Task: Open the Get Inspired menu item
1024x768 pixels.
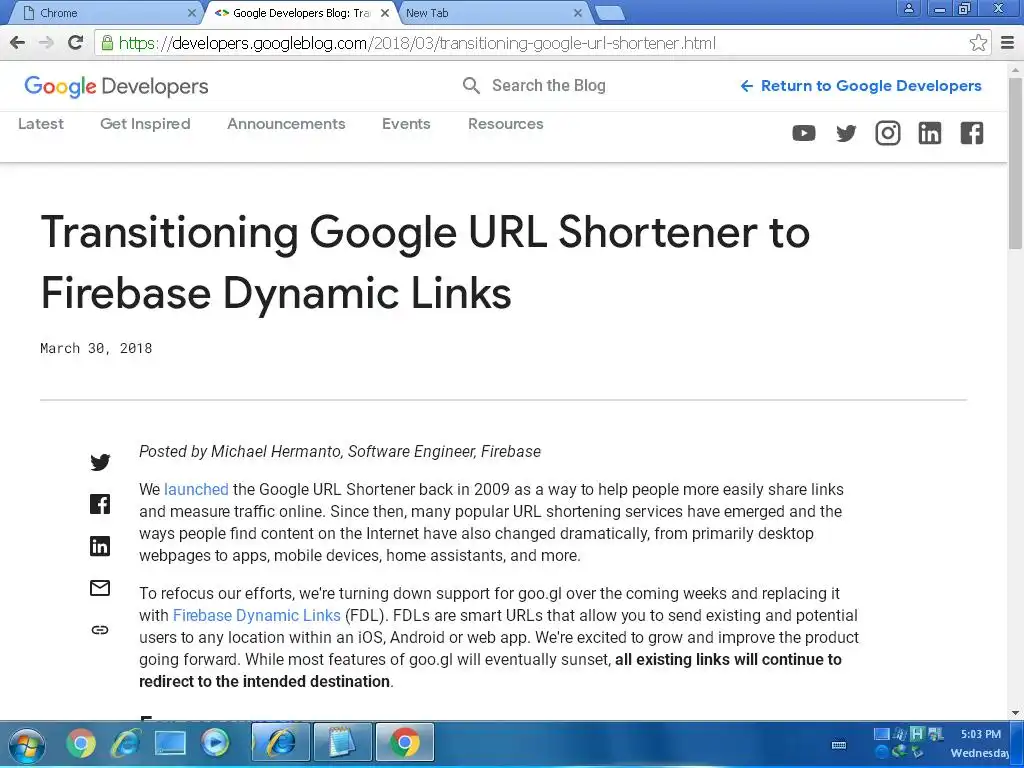Action: click(x=145, y=124)
